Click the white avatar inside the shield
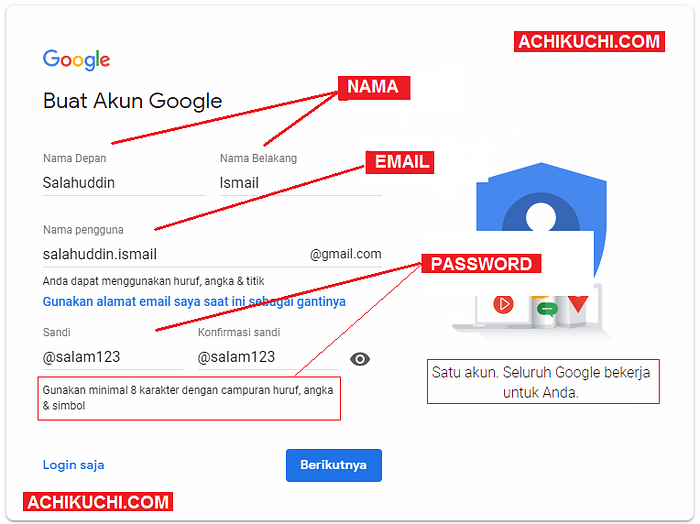The width and height of the screenshot is (700, 524). pos(541,217)
